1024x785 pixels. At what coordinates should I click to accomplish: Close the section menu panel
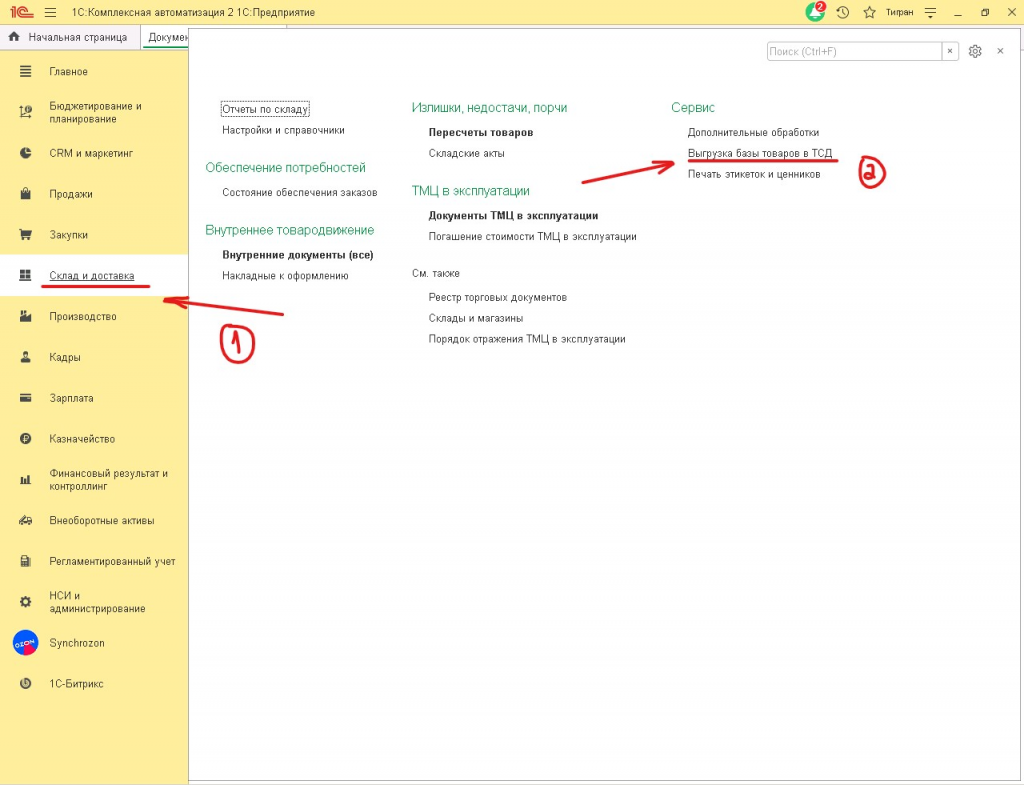tap(1000, 51)
